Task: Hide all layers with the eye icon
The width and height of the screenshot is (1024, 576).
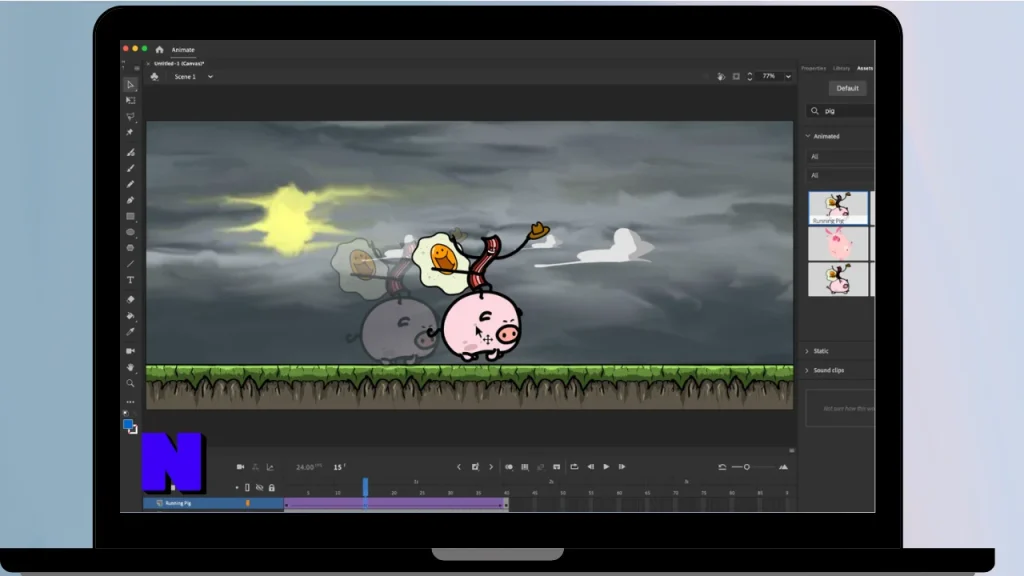Action: point(259,487)
